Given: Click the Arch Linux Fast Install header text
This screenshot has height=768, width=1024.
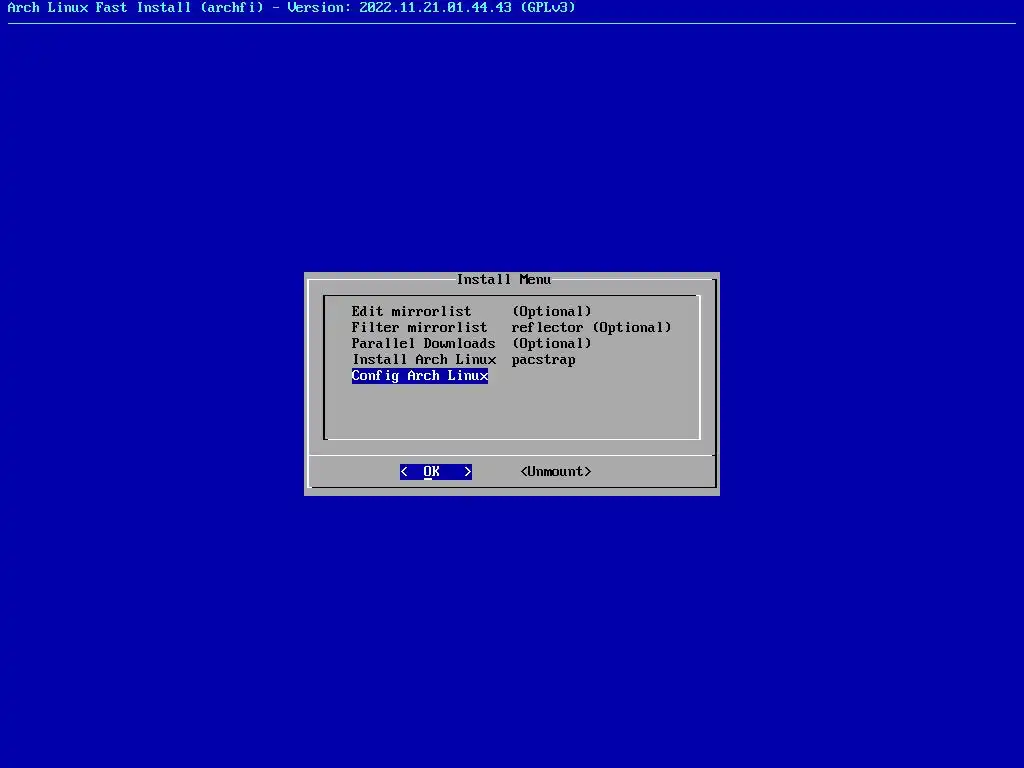Looking at the screenshot, I should point(291,8).
